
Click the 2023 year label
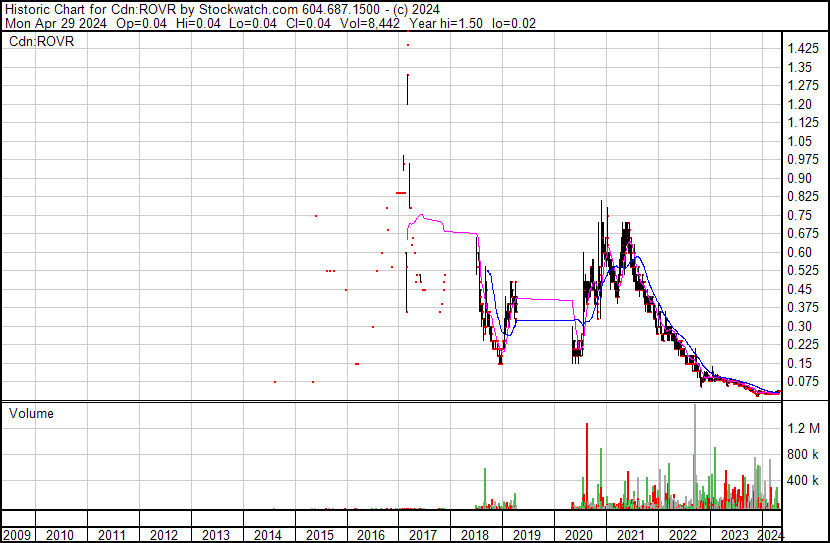click(x=735, y=535)
